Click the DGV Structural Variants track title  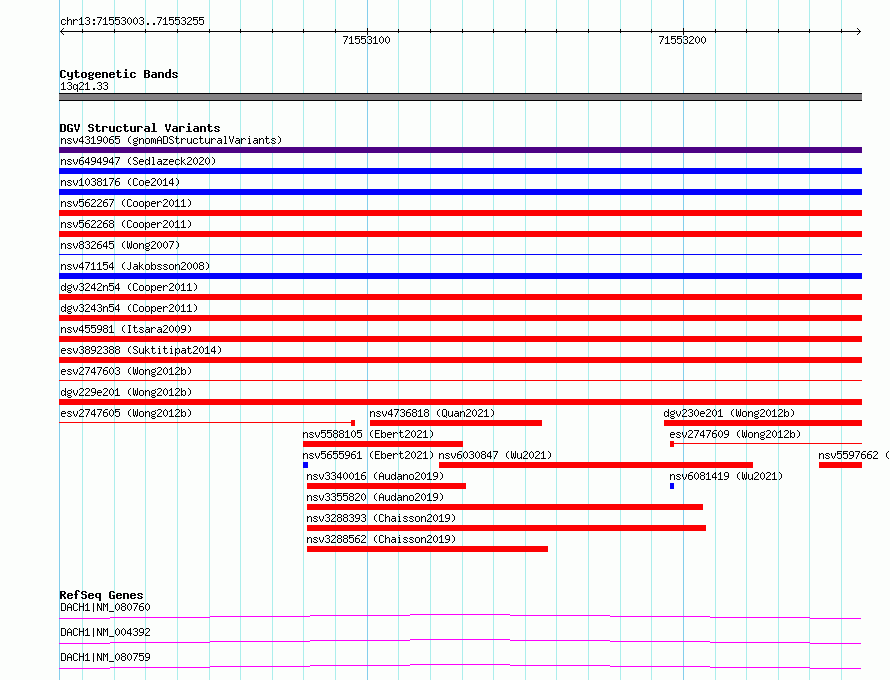(140, 128)
